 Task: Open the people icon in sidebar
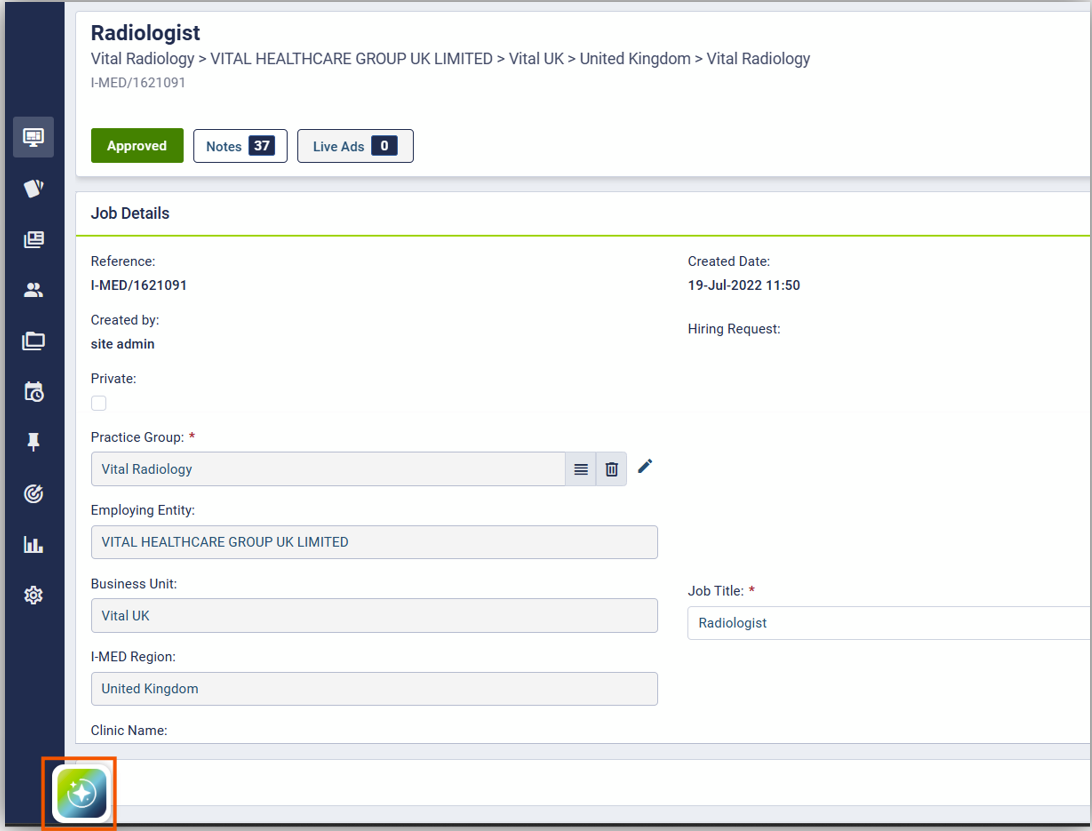coord(33,290)
